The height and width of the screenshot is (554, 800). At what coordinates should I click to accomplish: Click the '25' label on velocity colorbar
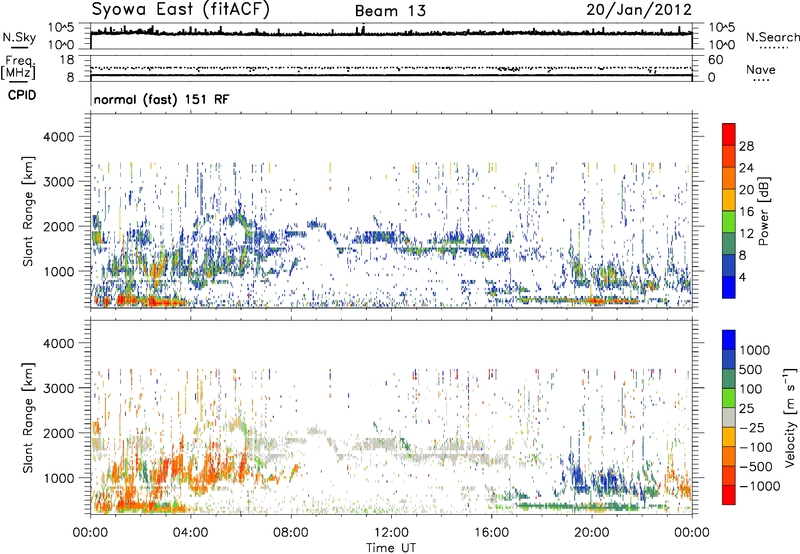coord(747,409)
